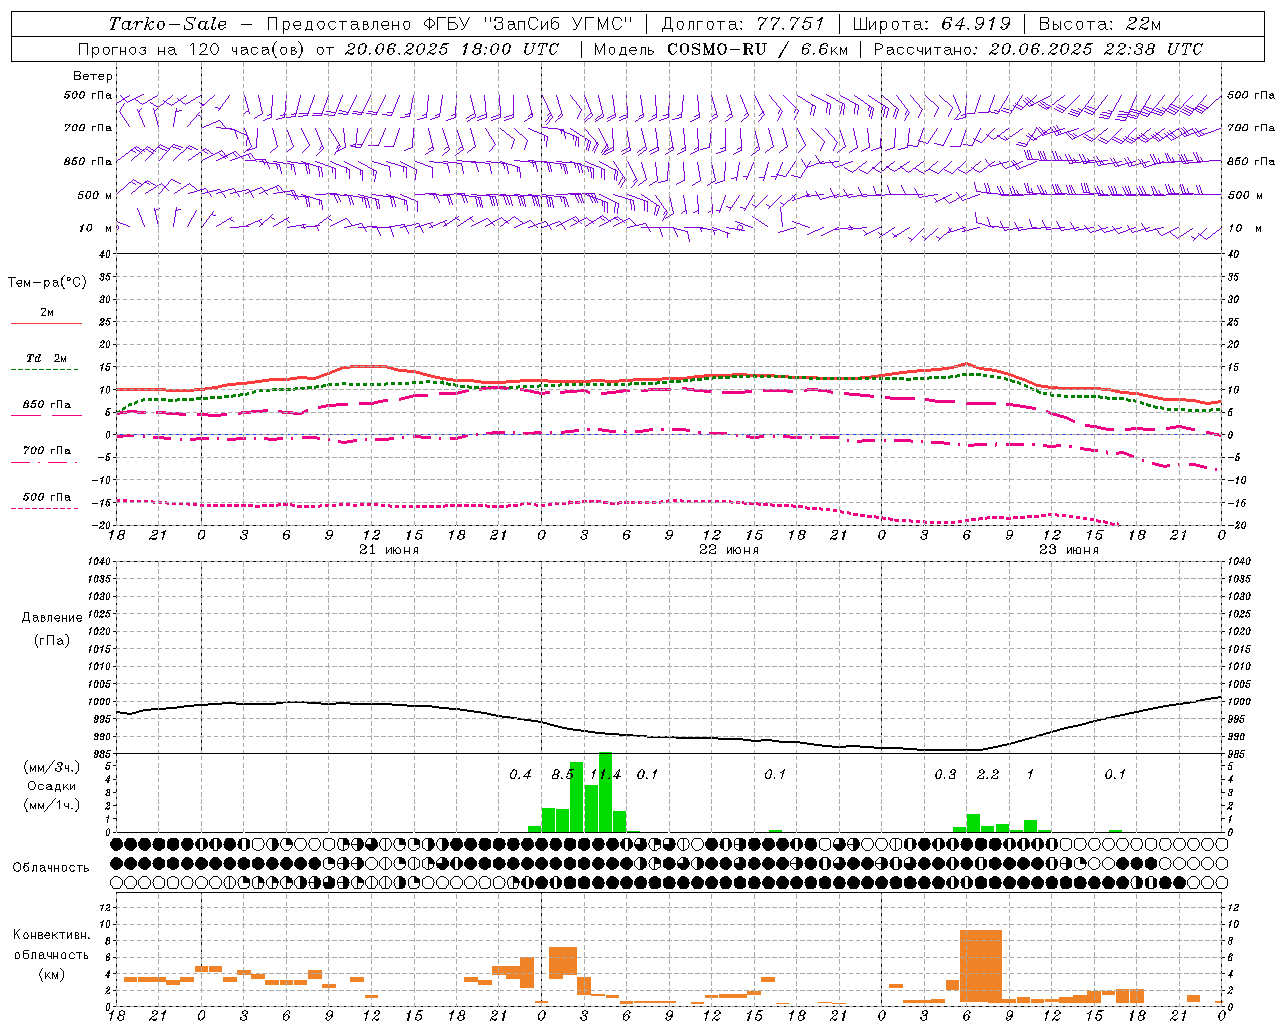Click the tallest orange convective cloud bar
1280x1024 pixels.
coord(980,966)
